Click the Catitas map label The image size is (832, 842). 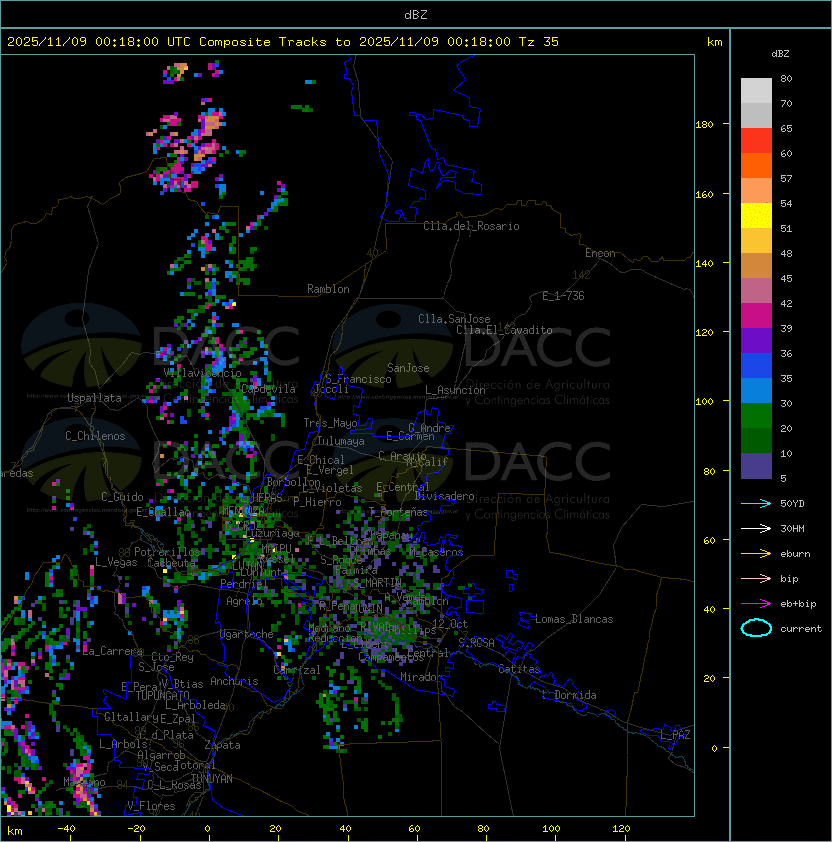[519, 669]
